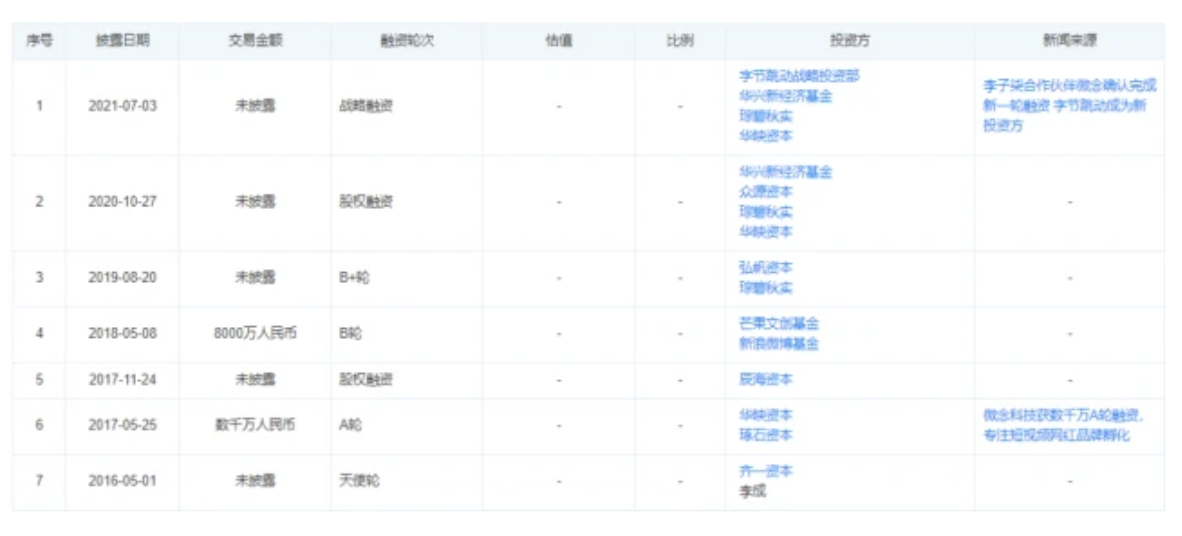Open 华映资本 in the A轮 row
The image size is (1182, 536).
coord(766,415)
